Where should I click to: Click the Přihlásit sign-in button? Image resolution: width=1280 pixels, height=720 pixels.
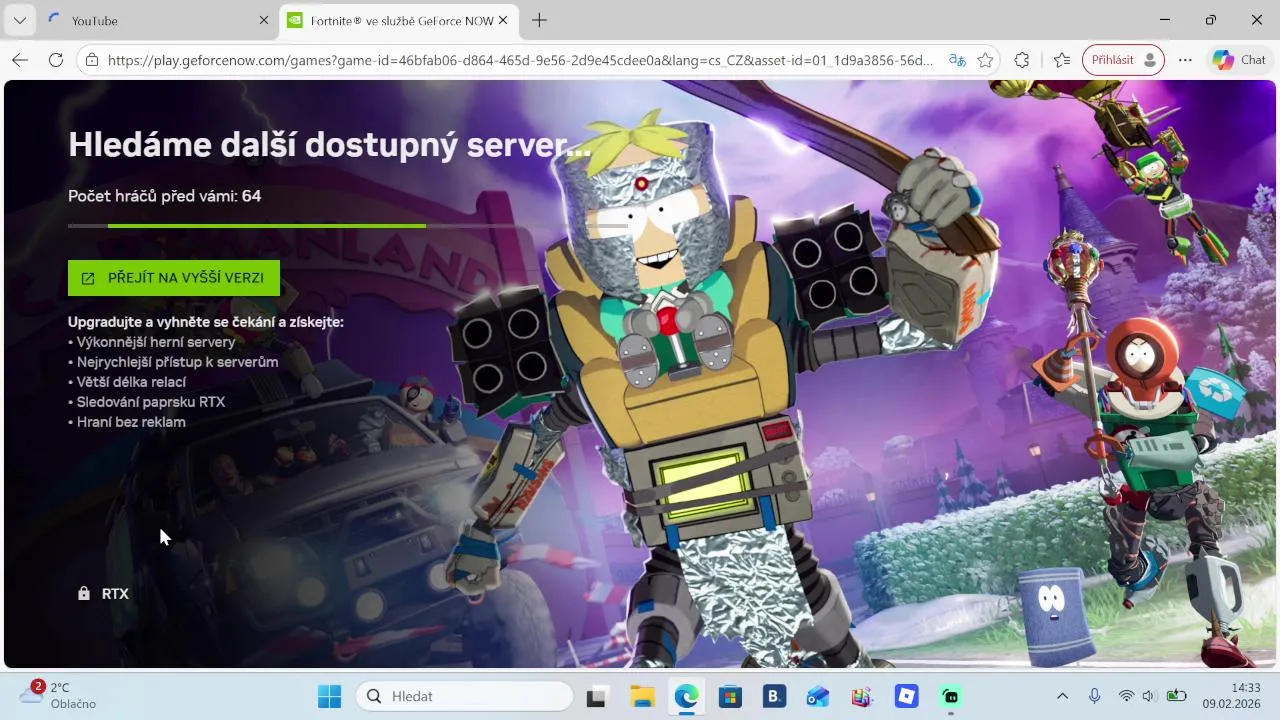pos(1123,60)
